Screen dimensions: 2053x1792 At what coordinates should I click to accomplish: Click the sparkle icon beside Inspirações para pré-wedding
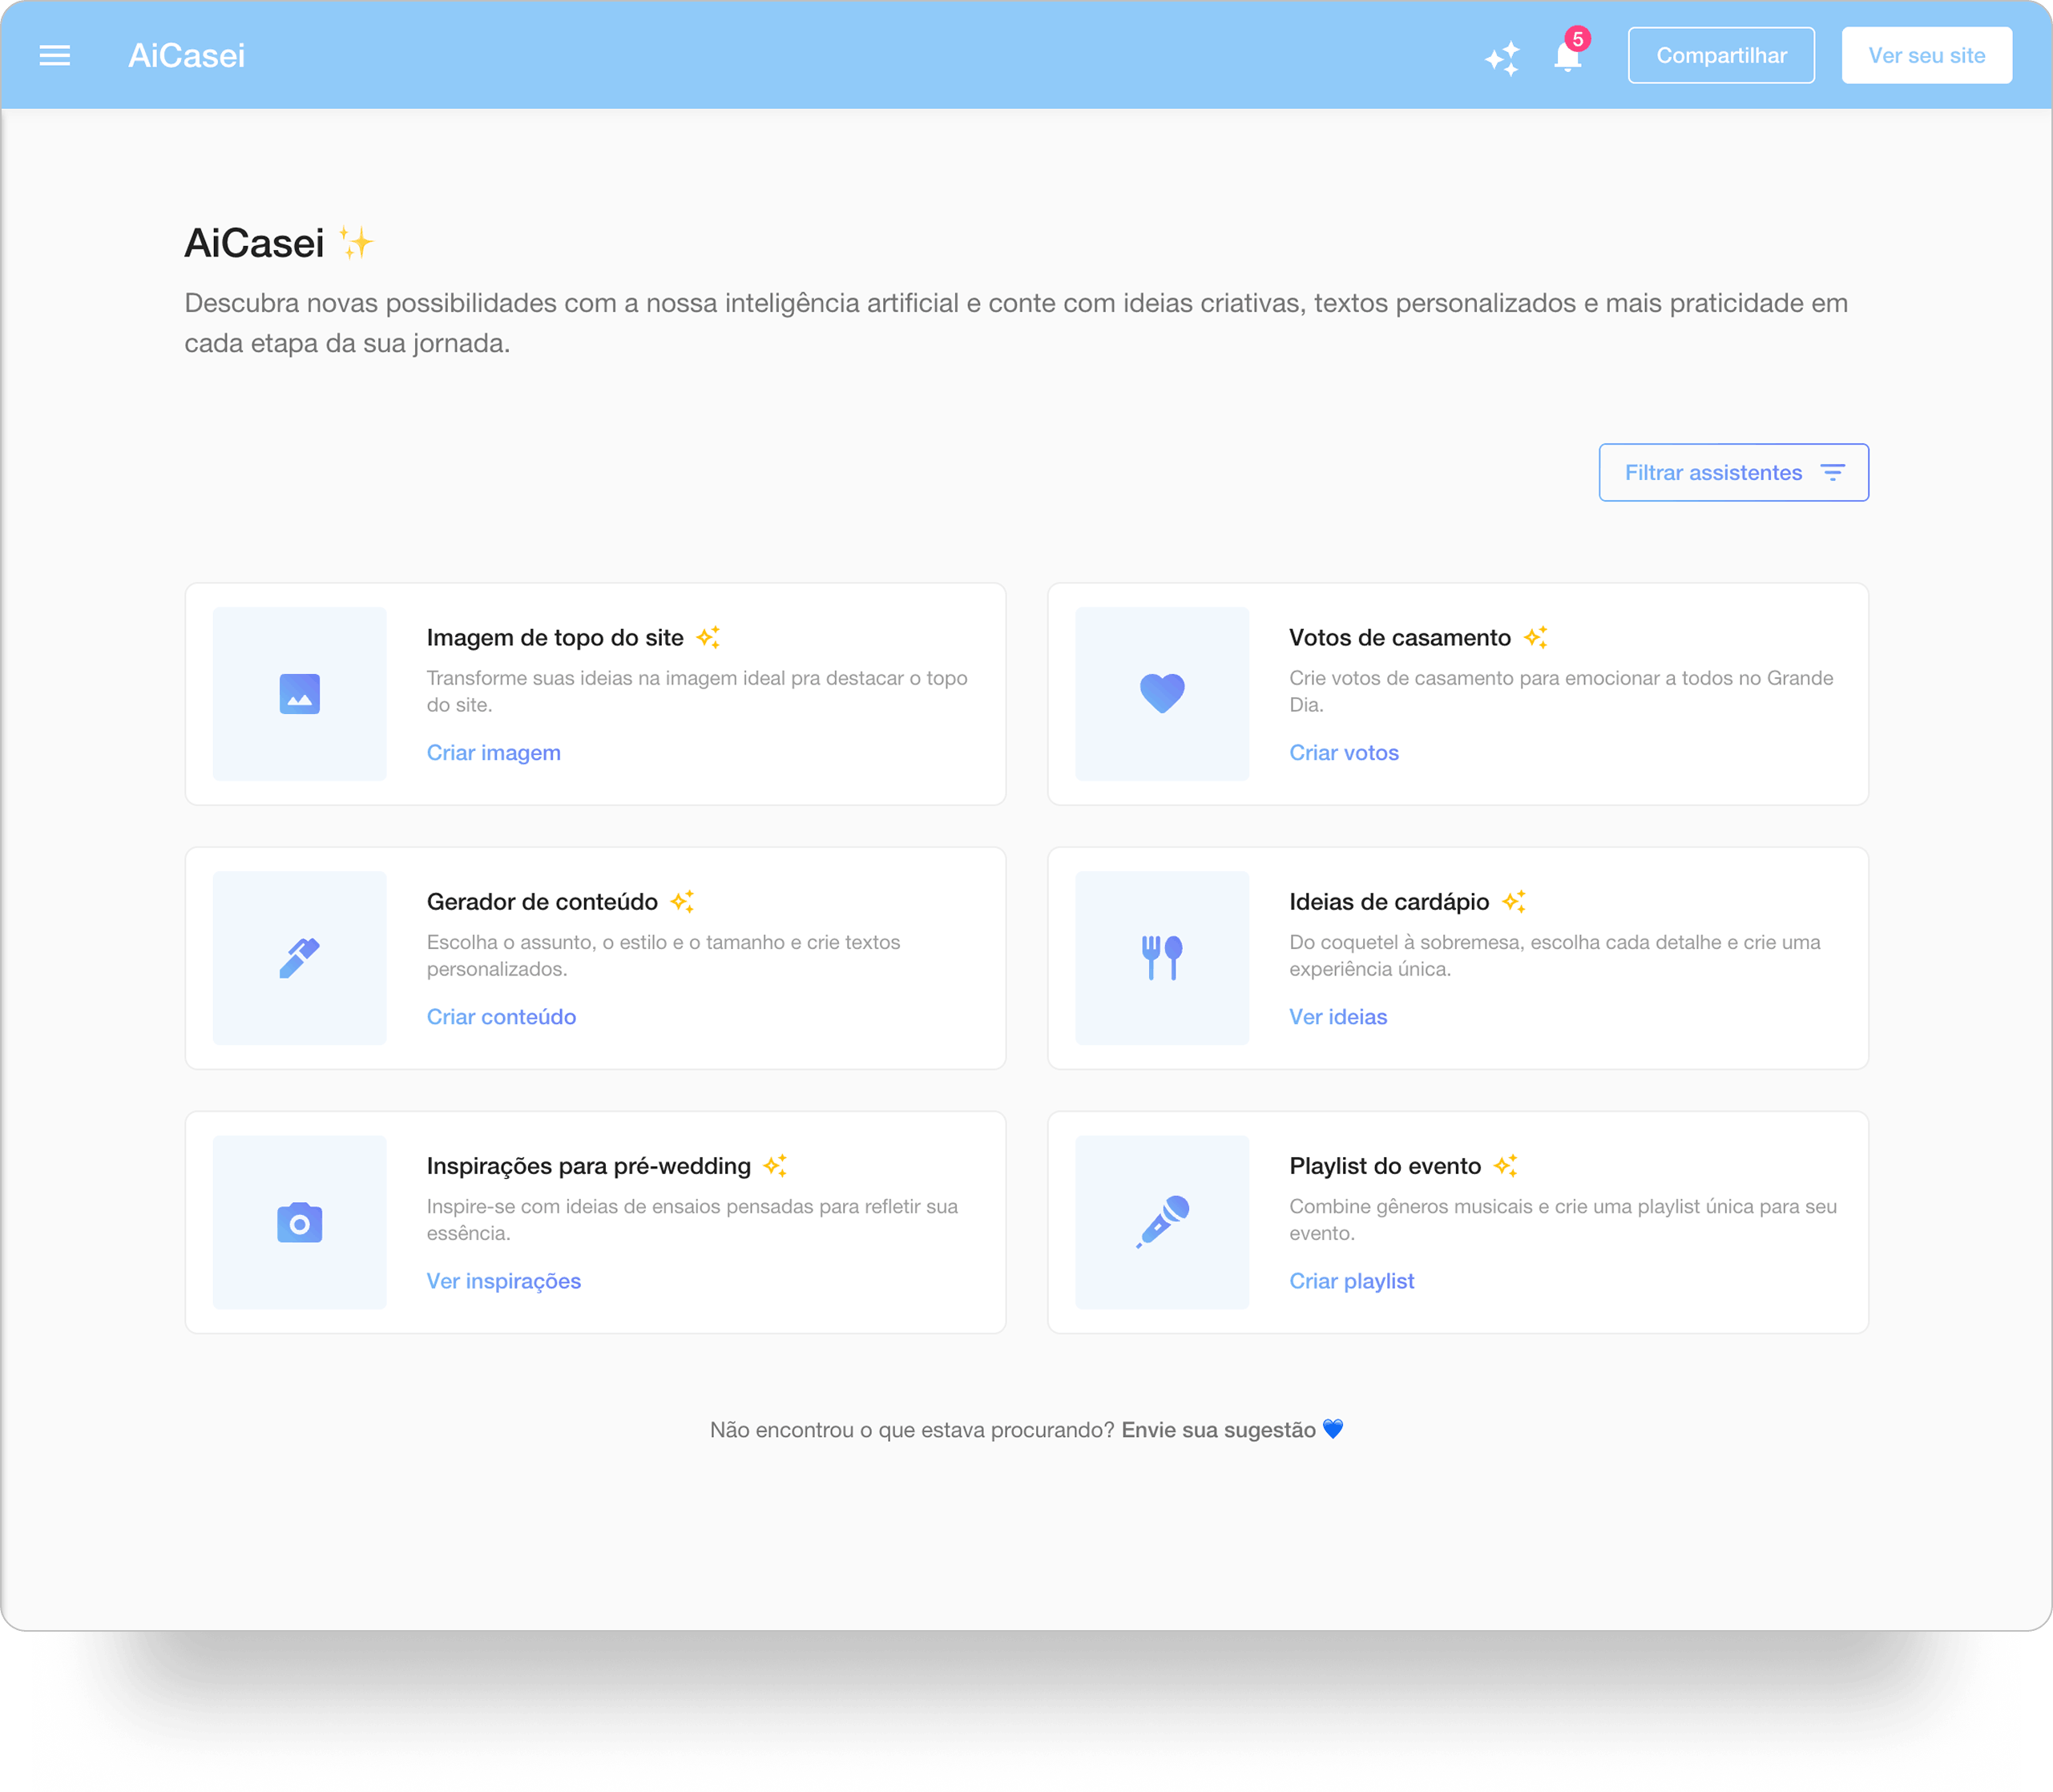pos(775,1165)
